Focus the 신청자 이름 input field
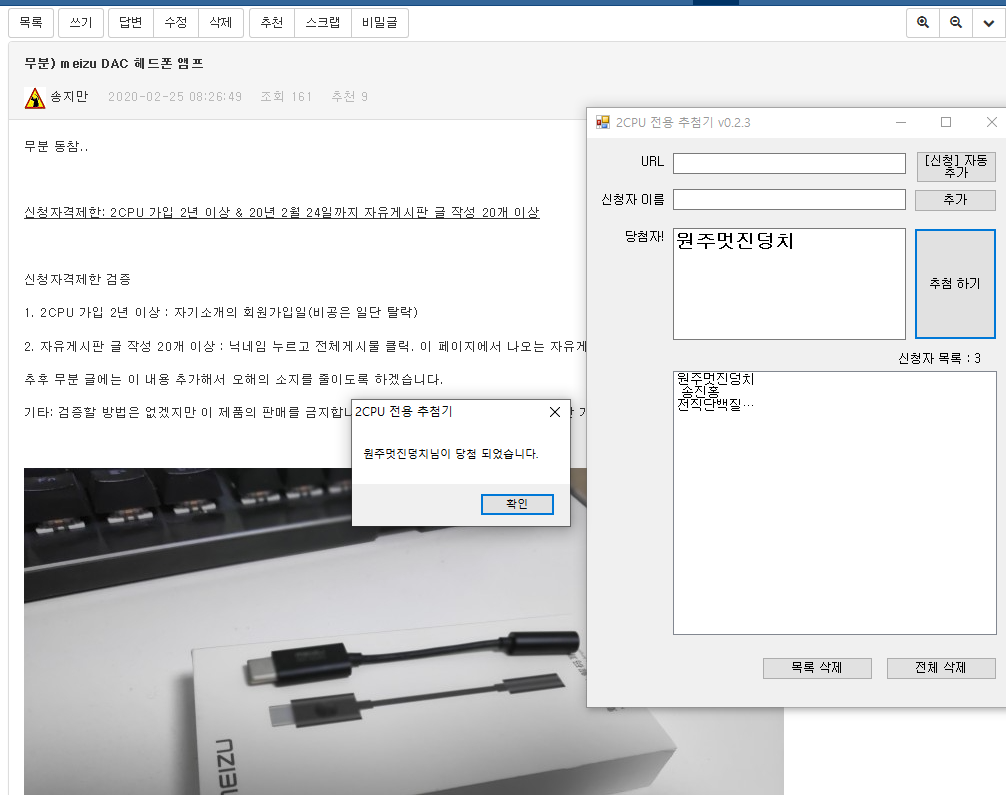 pos(789,200)
